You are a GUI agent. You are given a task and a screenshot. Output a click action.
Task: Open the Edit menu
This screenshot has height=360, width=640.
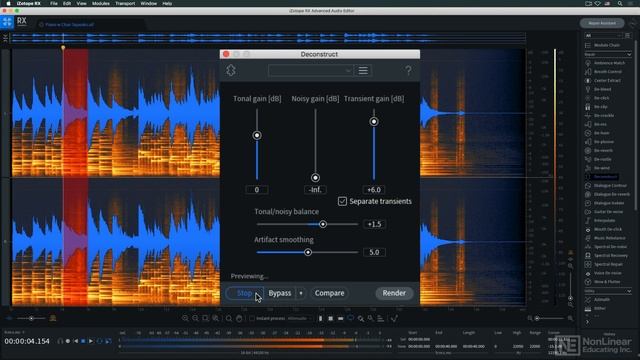coord(67,3)
